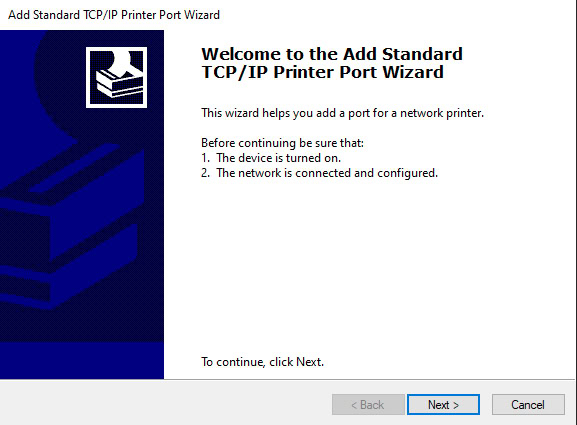Click the gray button bar background
Image resolution: width=577 pixels, height=425 pixels.
click(166, 403)
